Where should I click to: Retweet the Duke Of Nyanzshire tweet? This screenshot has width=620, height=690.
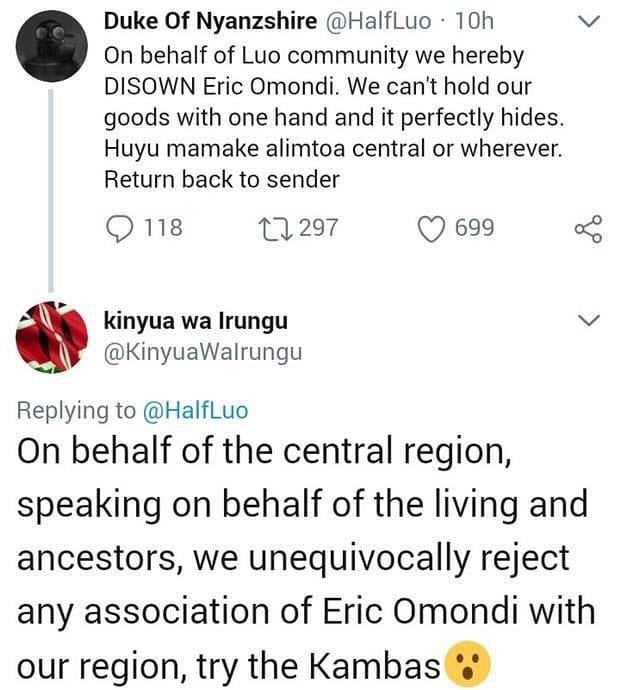[x=275, y=228]
